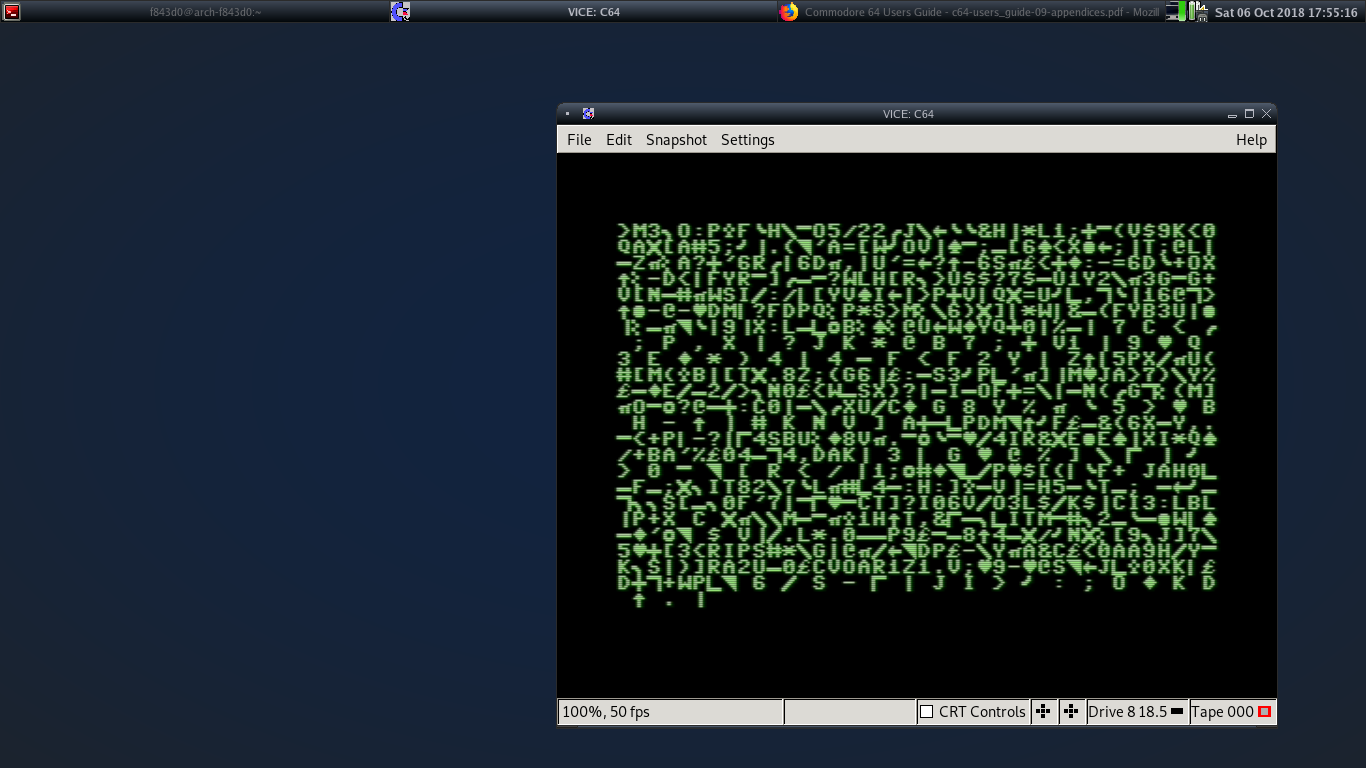The height and width of the screenshot is (768, 1366).
Task: Open the Snapshot menu
Action: (676, 140)
